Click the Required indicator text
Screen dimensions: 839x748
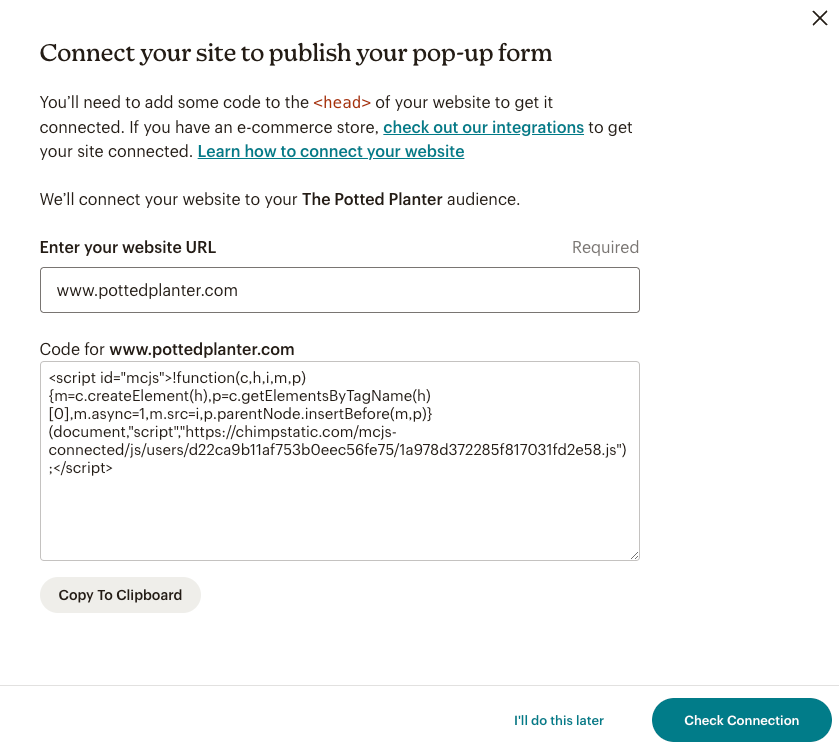tap(605, 247)
